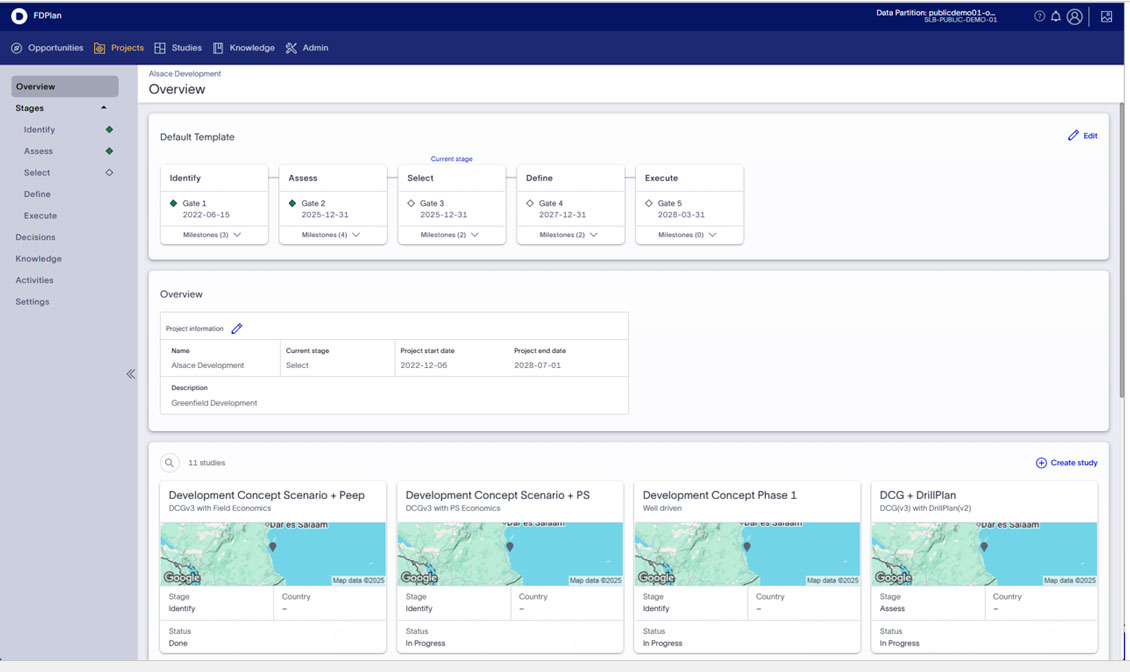Switch to the Projects tab
The image size is (1130, 672).
[119, 47]
